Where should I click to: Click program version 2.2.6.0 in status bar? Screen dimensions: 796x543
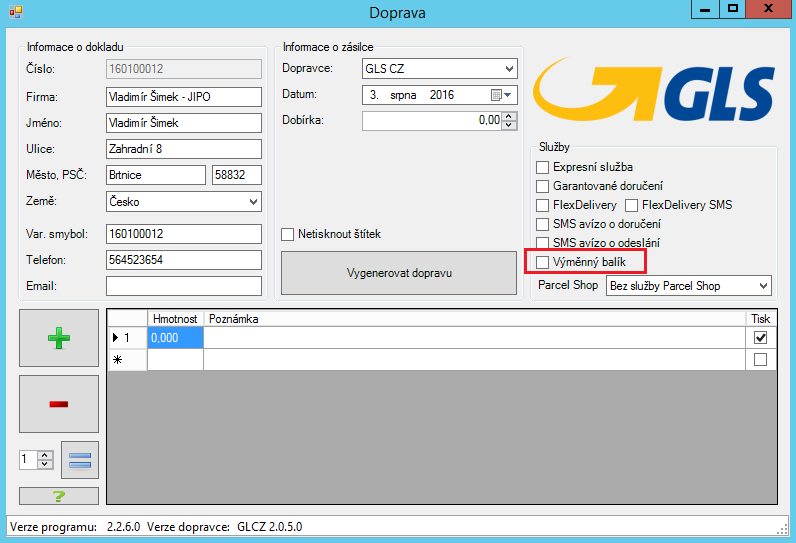pos(123,527)
